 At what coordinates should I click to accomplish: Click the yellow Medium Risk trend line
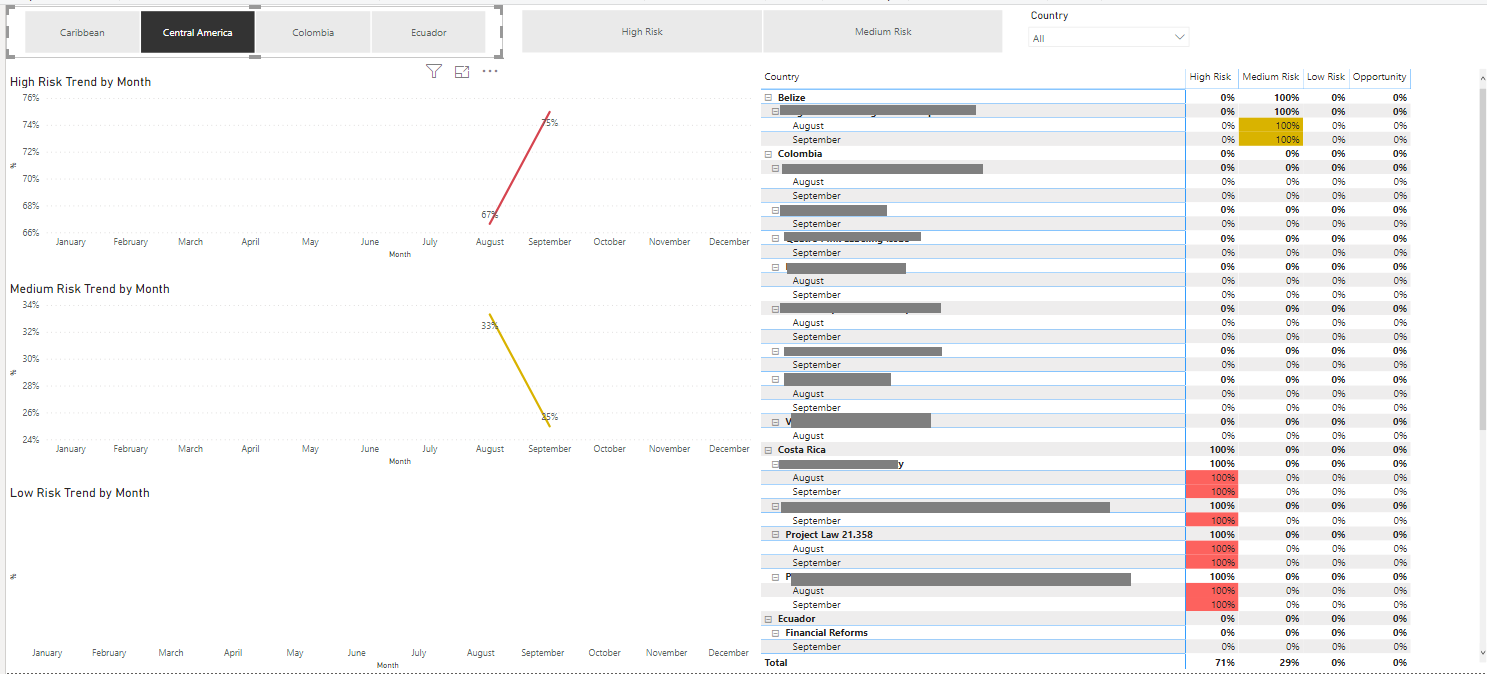pos(519,370)
